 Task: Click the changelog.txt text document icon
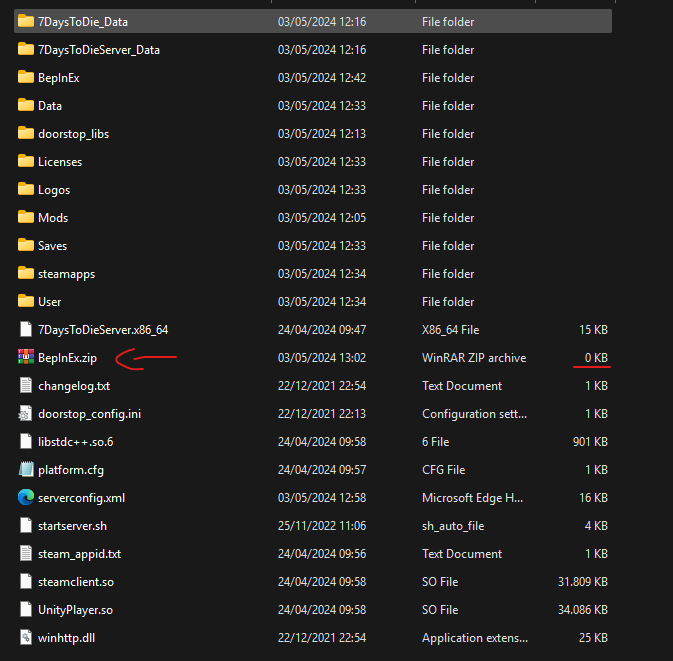pos(26,385)
